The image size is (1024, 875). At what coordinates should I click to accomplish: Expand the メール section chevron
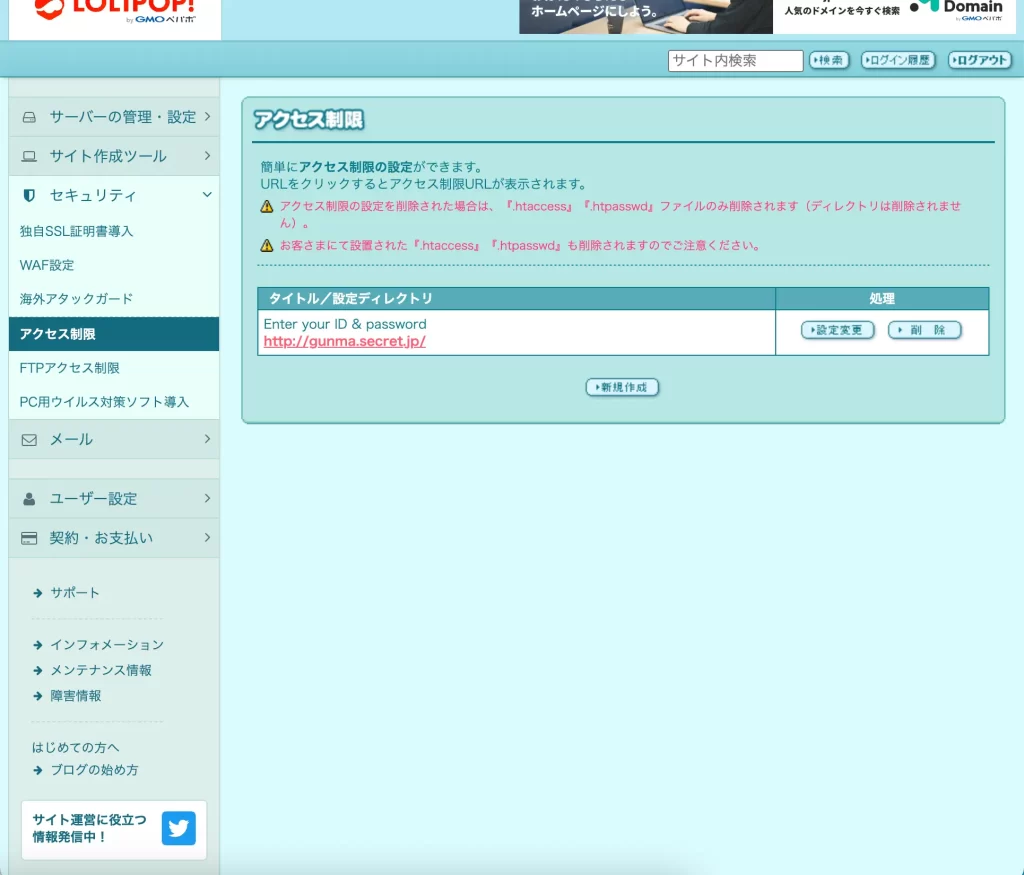click(207, 439)
